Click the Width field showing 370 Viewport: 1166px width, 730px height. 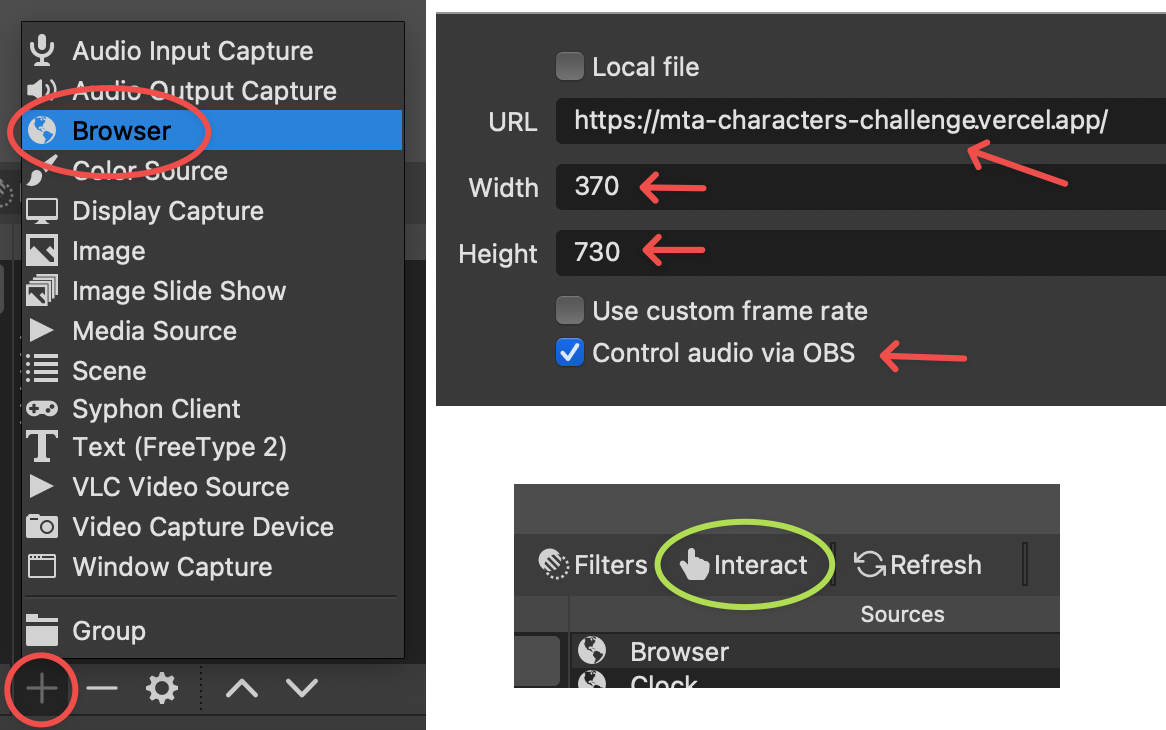(x=860, y=187)
